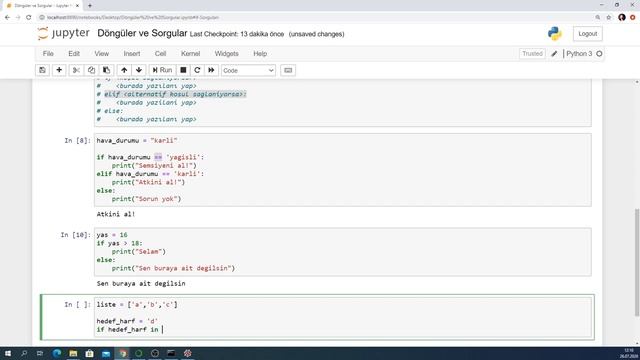Move the selected cell down
The width and height of the screenshot is (640, 360).
[x=139, y=70]
